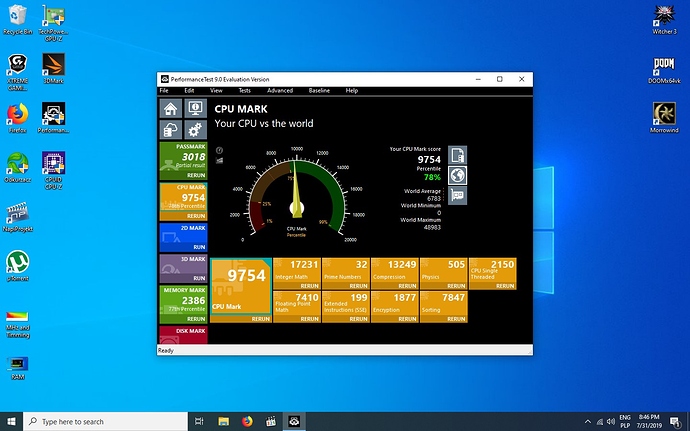Open the CPUID CPU-Z desktop shortcut
The height and width of the screenshot is (431, 690).
[53, 171]
